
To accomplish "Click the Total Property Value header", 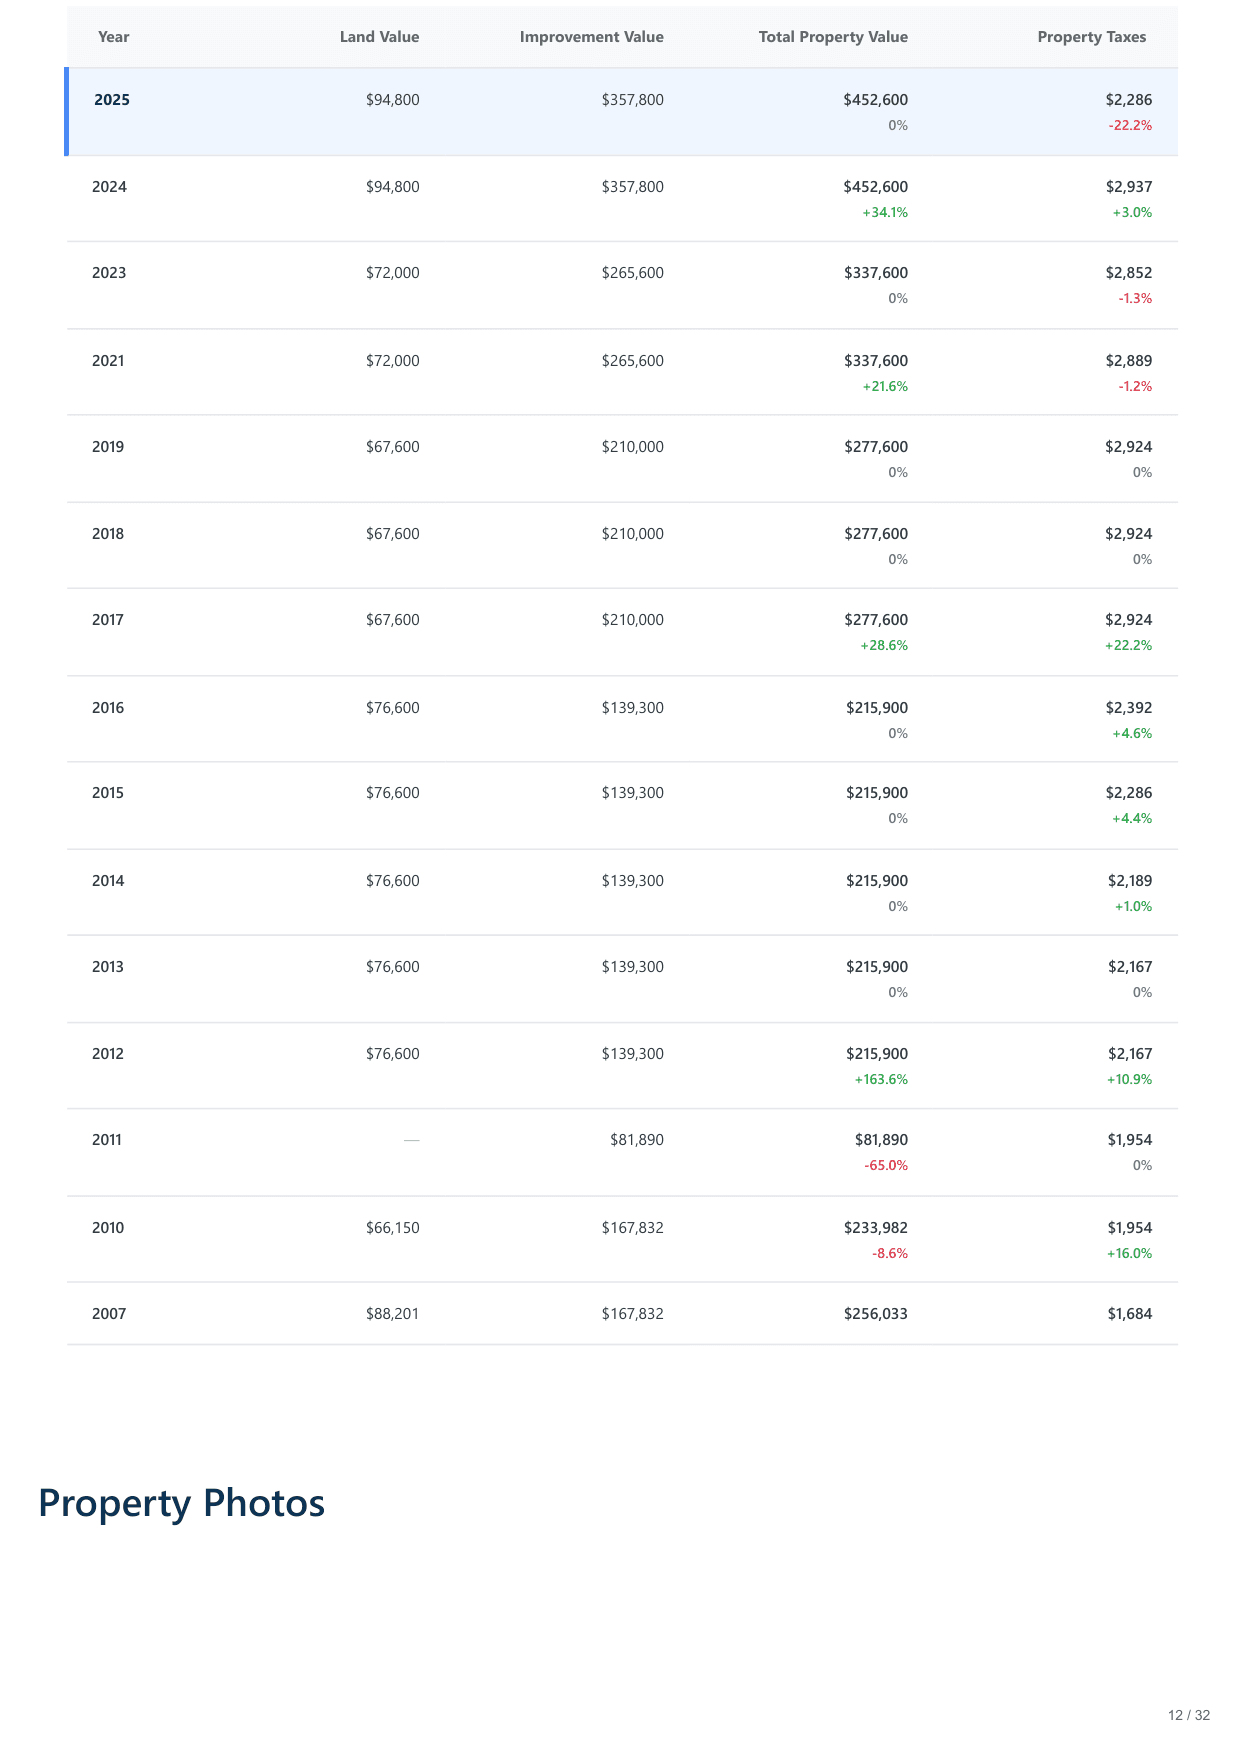I will (x=833, y=37).
